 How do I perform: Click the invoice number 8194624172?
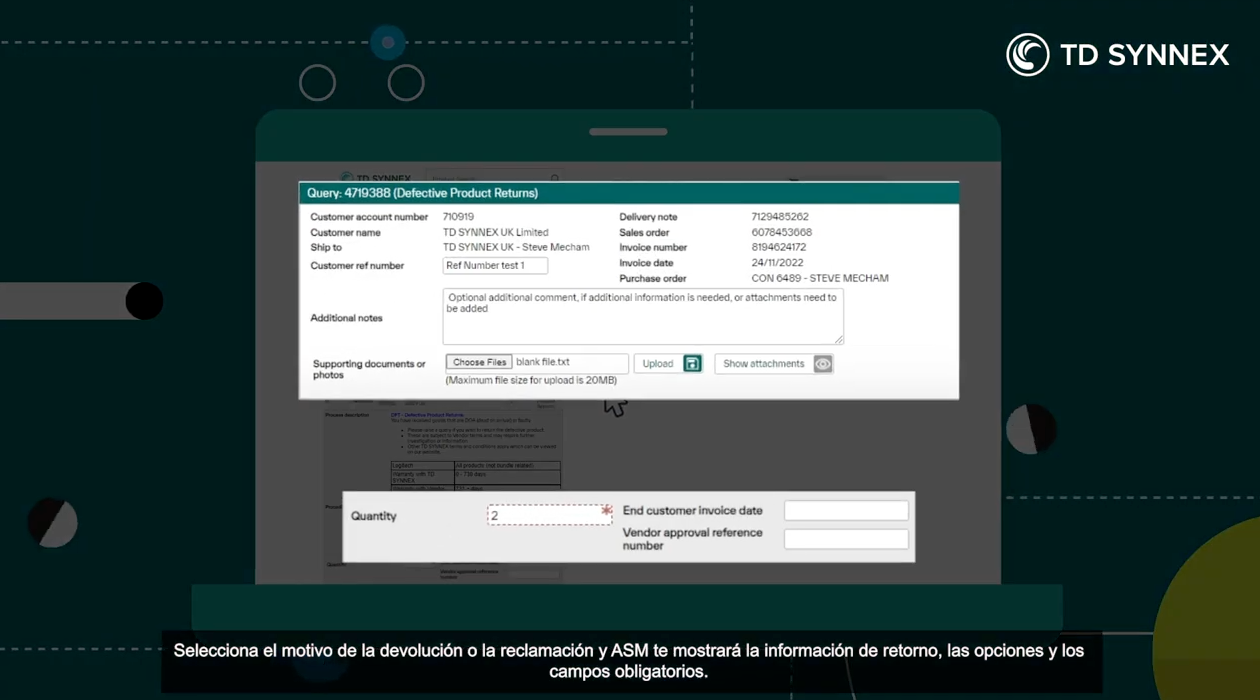pyautogui.click(x=778, y=248)
